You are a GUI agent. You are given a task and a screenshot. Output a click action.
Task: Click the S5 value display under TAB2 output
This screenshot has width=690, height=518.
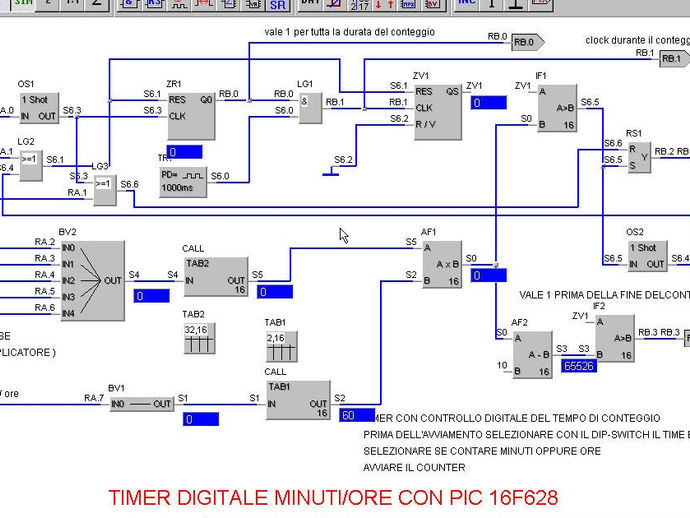pos(275,292)
